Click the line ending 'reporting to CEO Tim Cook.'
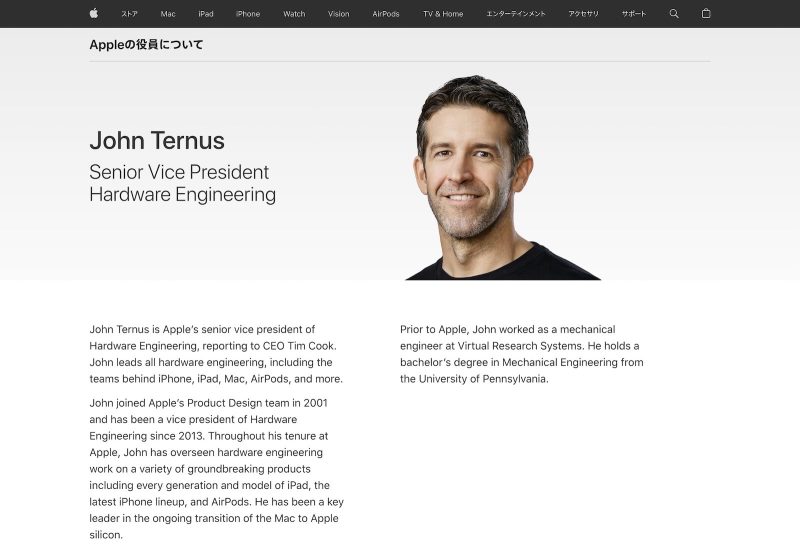 213,346
